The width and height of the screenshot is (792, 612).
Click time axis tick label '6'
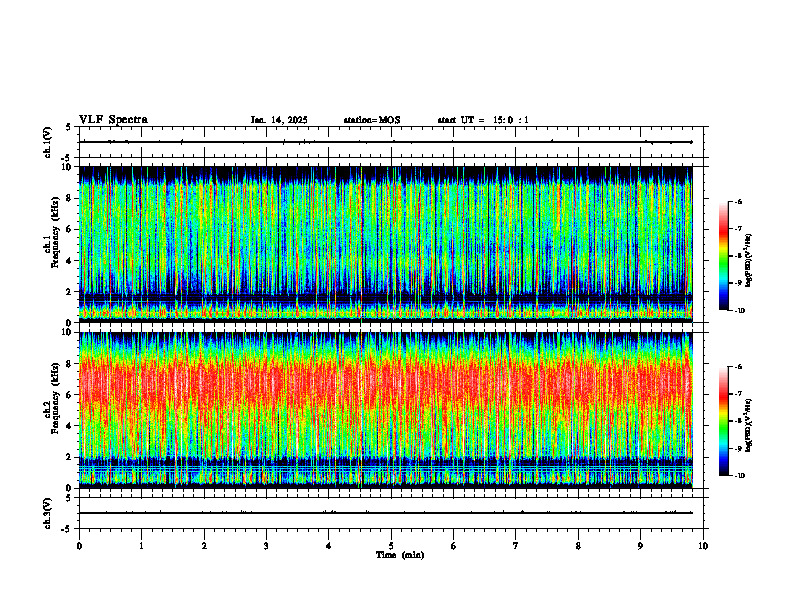pos(454,546)
